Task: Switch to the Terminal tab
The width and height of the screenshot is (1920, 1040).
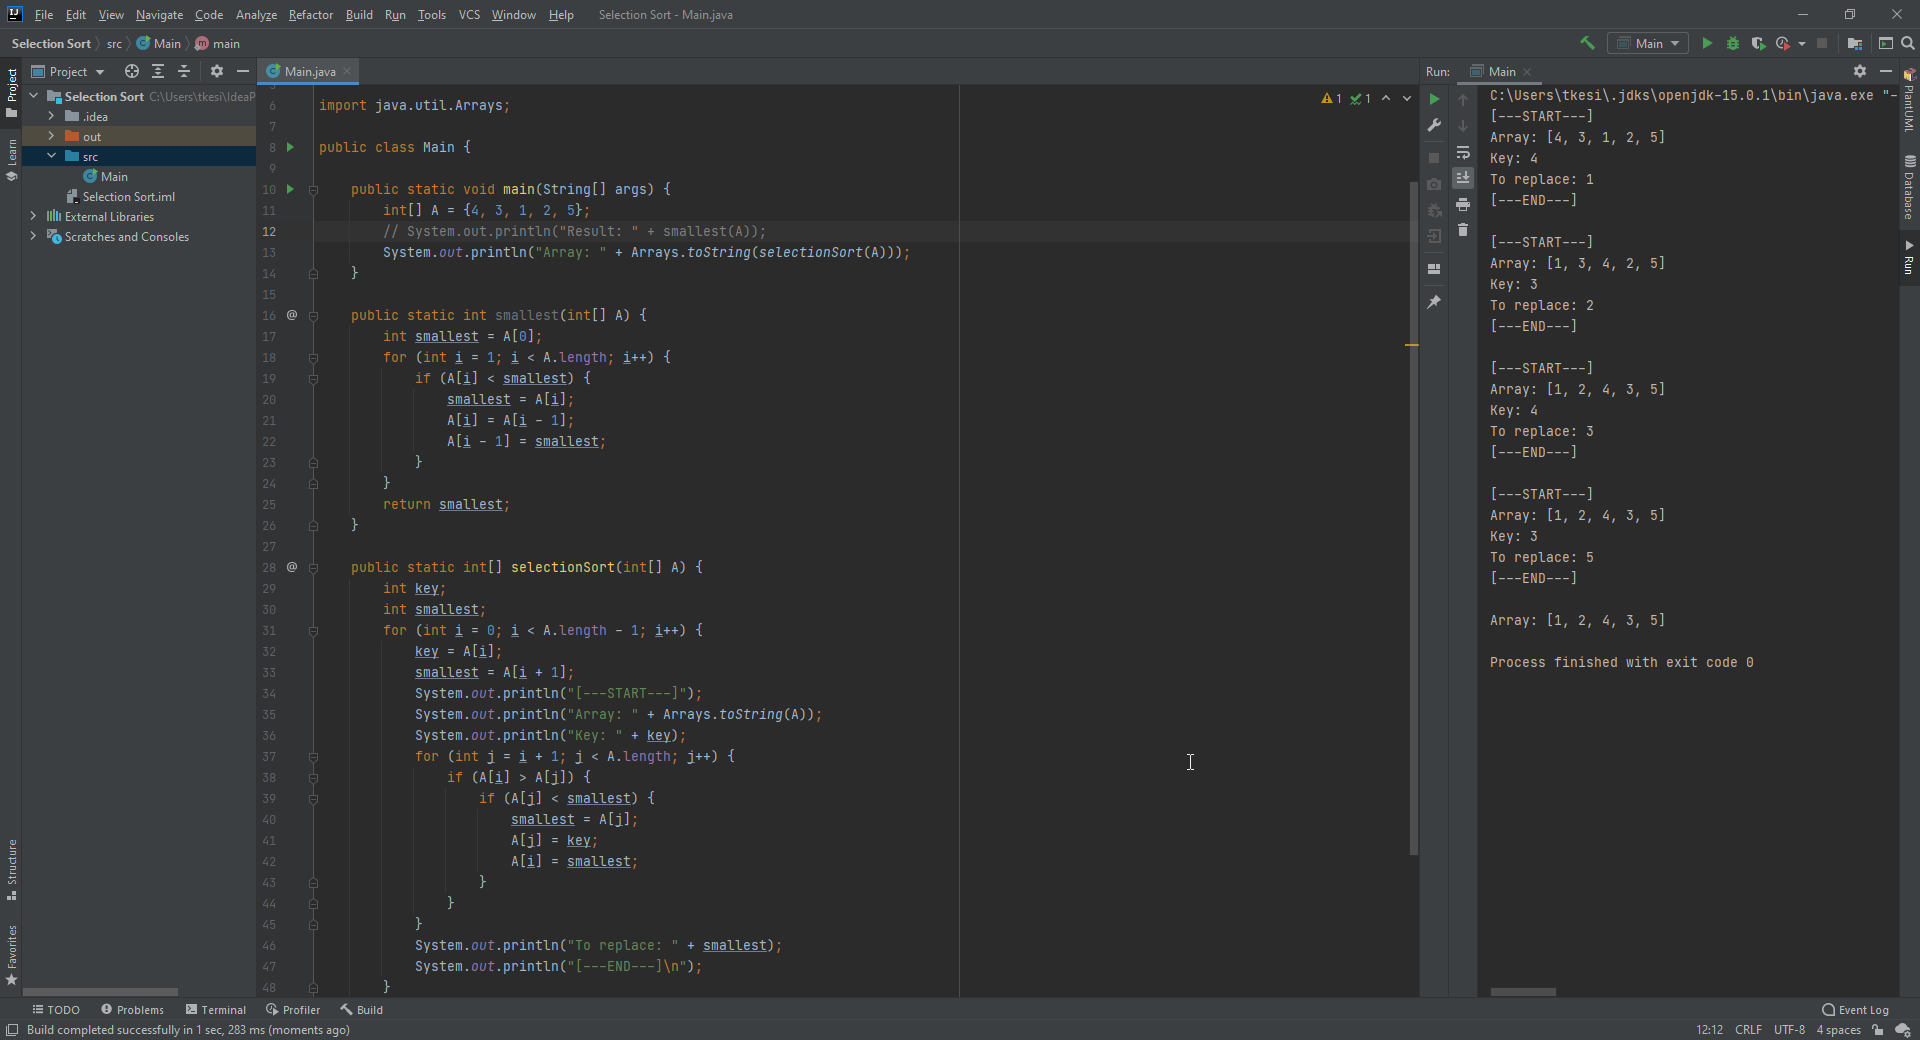Action: pyautogui.click(x=216, y=1009)
